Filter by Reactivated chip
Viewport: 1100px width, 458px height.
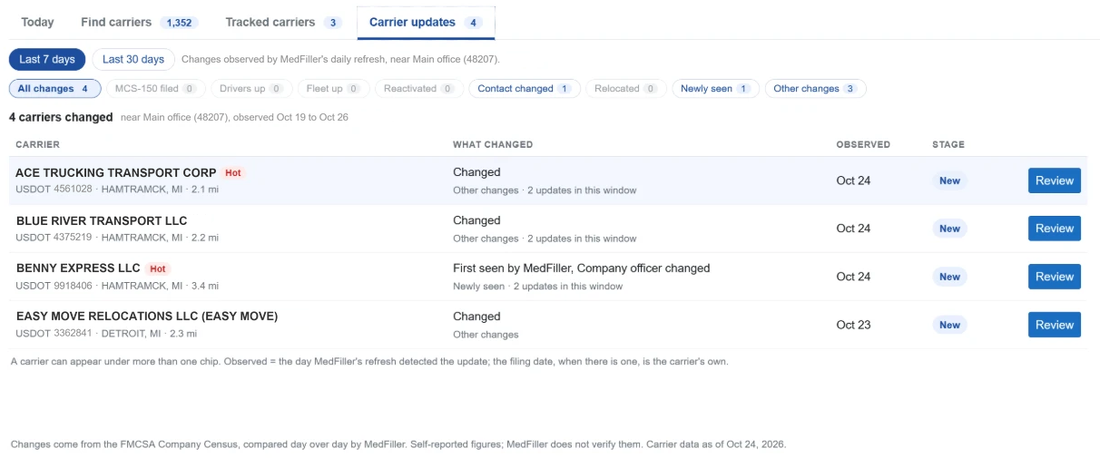(419, 89)
